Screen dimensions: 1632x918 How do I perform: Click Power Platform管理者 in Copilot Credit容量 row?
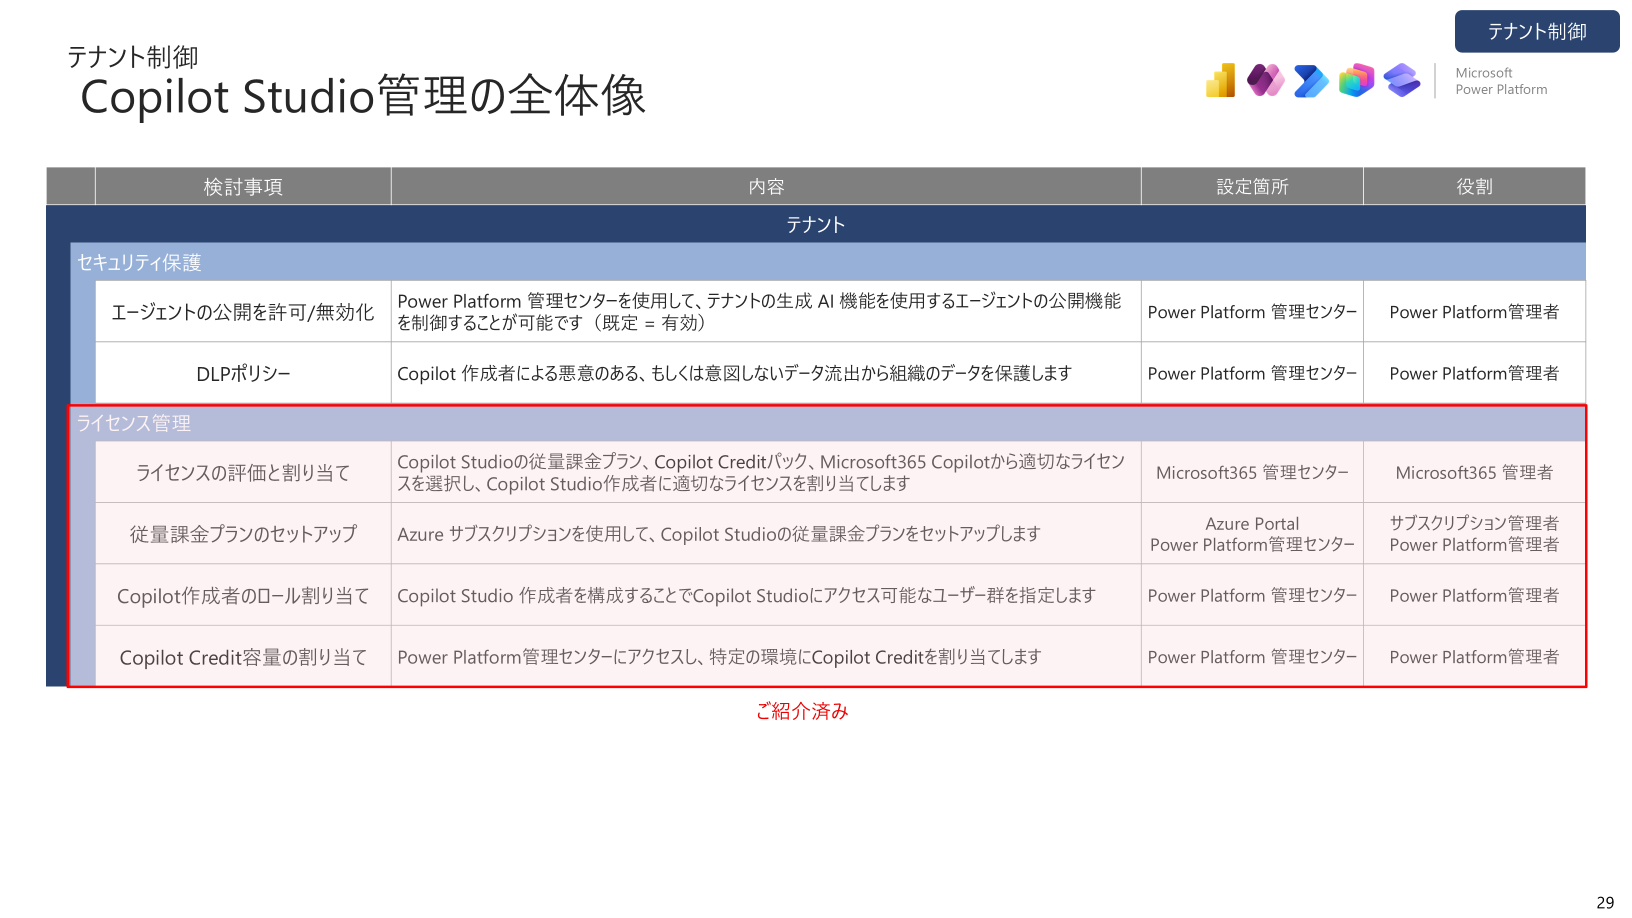1474,657
